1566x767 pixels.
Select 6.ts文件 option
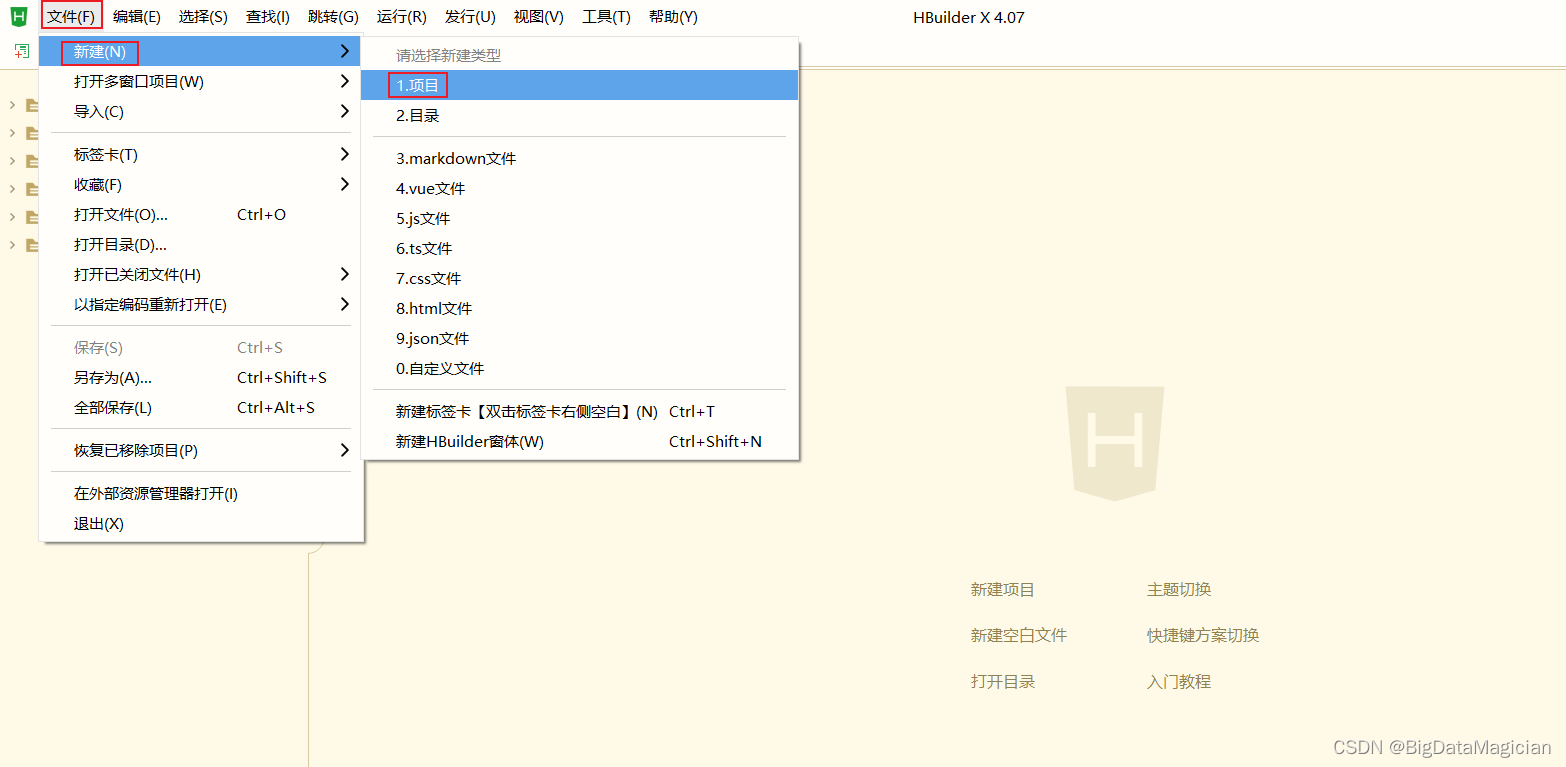579,249
